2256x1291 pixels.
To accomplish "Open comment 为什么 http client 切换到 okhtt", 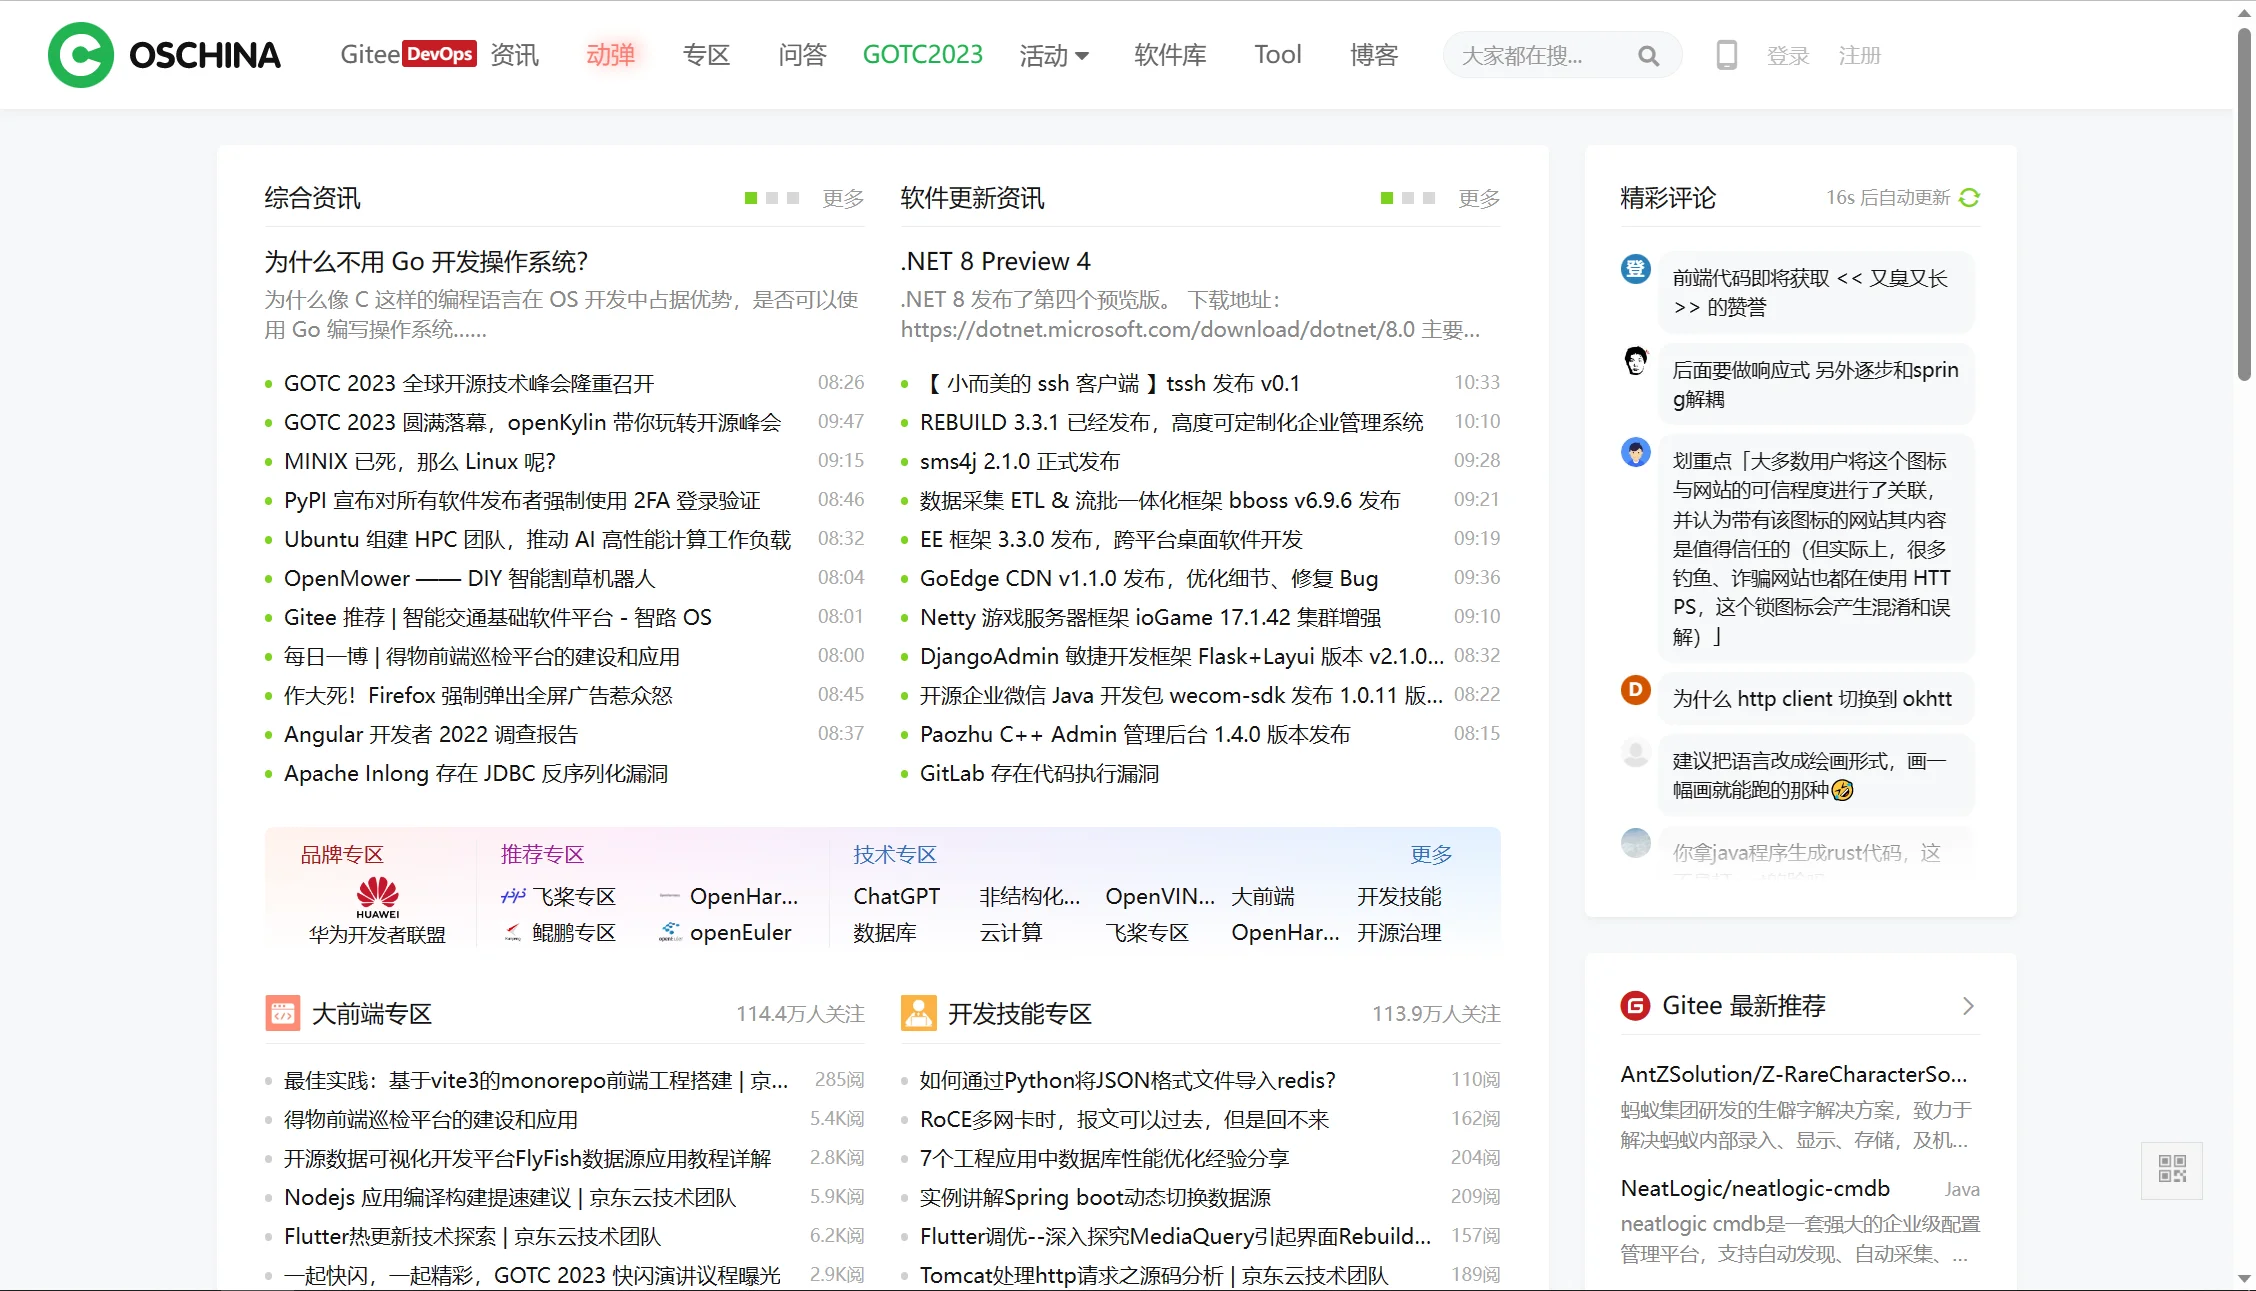I will click(x=1812, y=698).
